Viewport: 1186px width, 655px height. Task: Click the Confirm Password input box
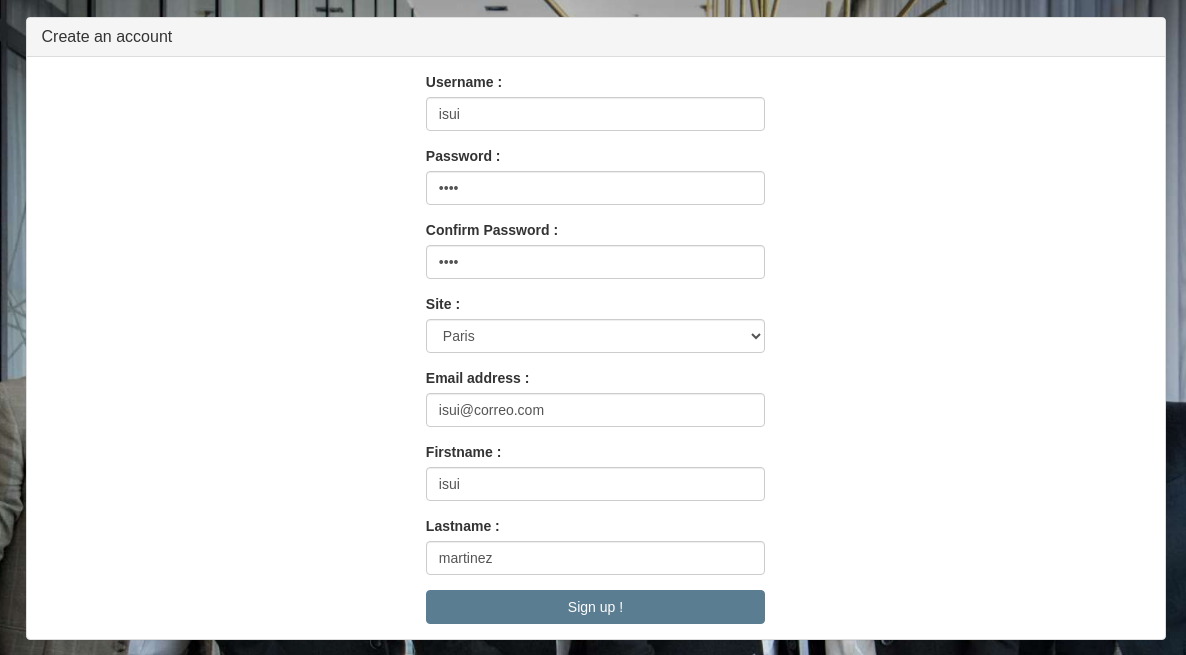click(595, 262)
